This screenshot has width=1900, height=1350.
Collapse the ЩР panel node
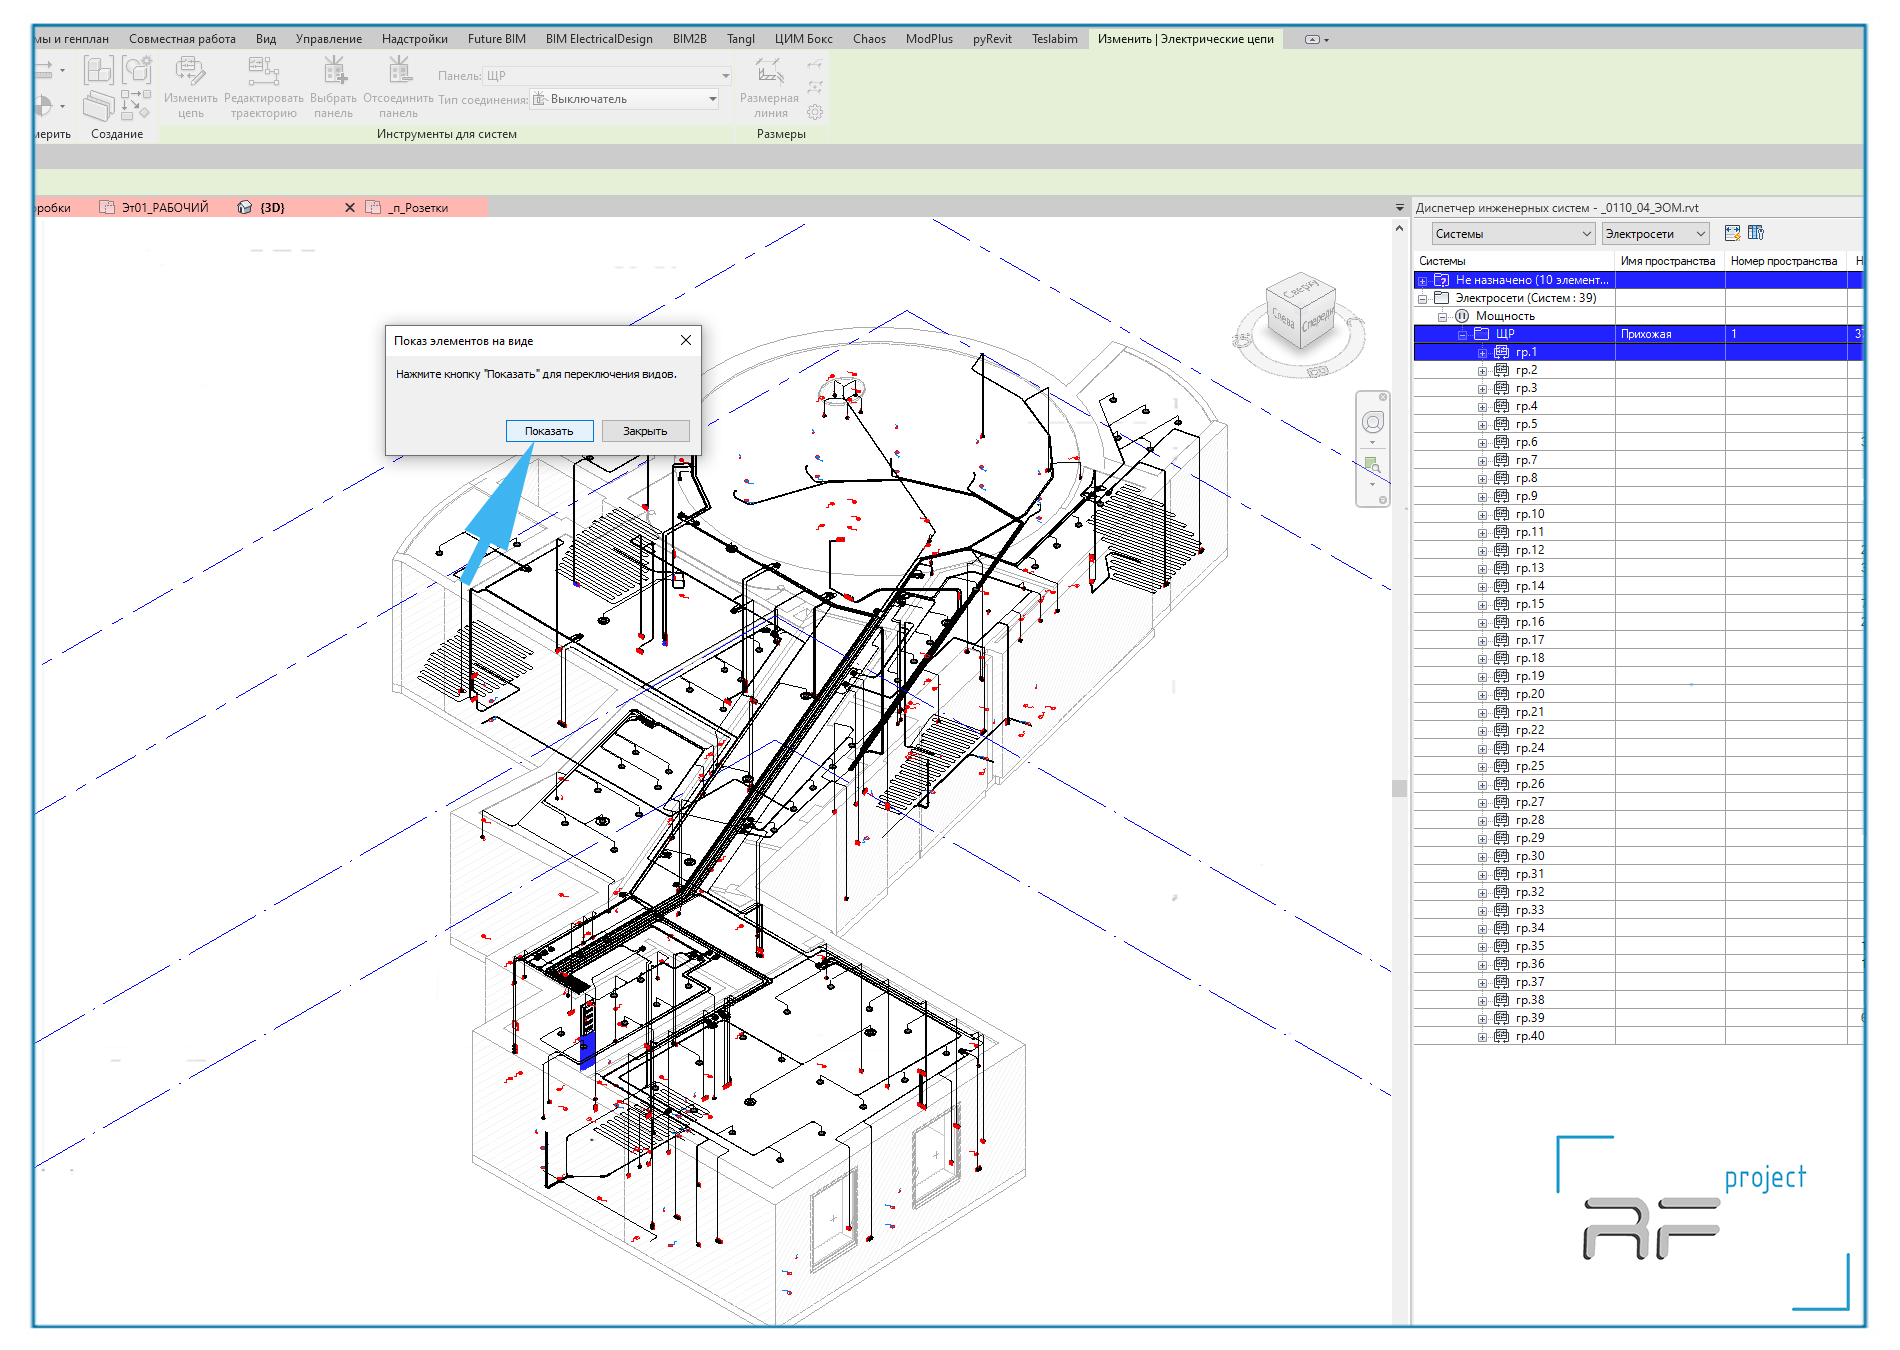(x=1463, y=335)
